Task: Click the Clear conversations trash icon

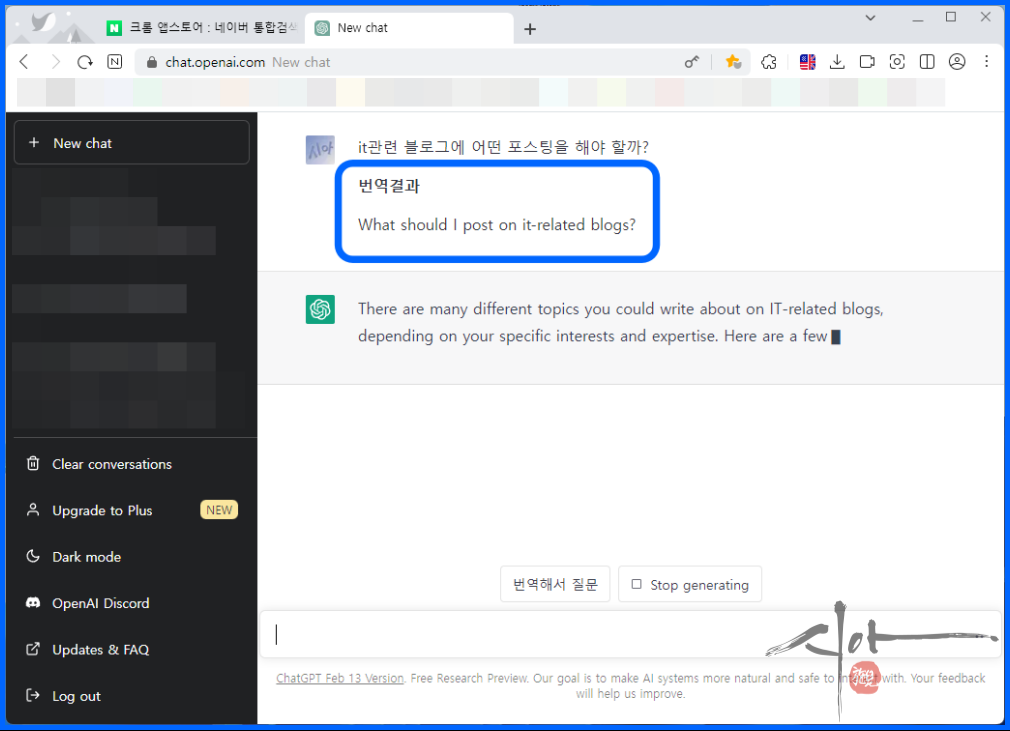Action: (x=33, y=464)
